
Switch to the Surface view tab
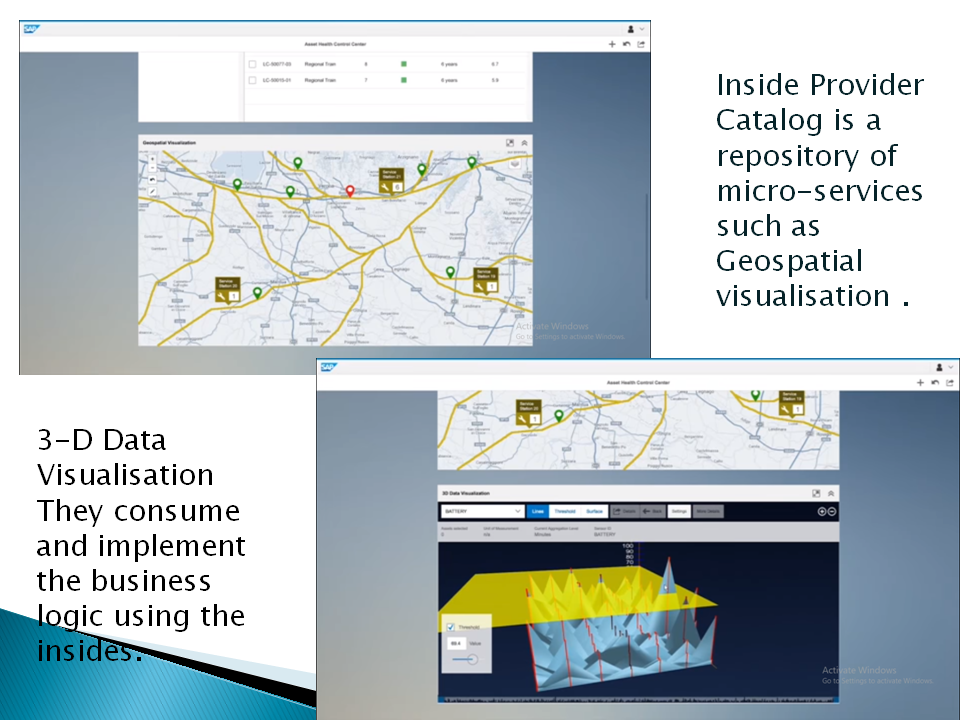coord(594,511)
